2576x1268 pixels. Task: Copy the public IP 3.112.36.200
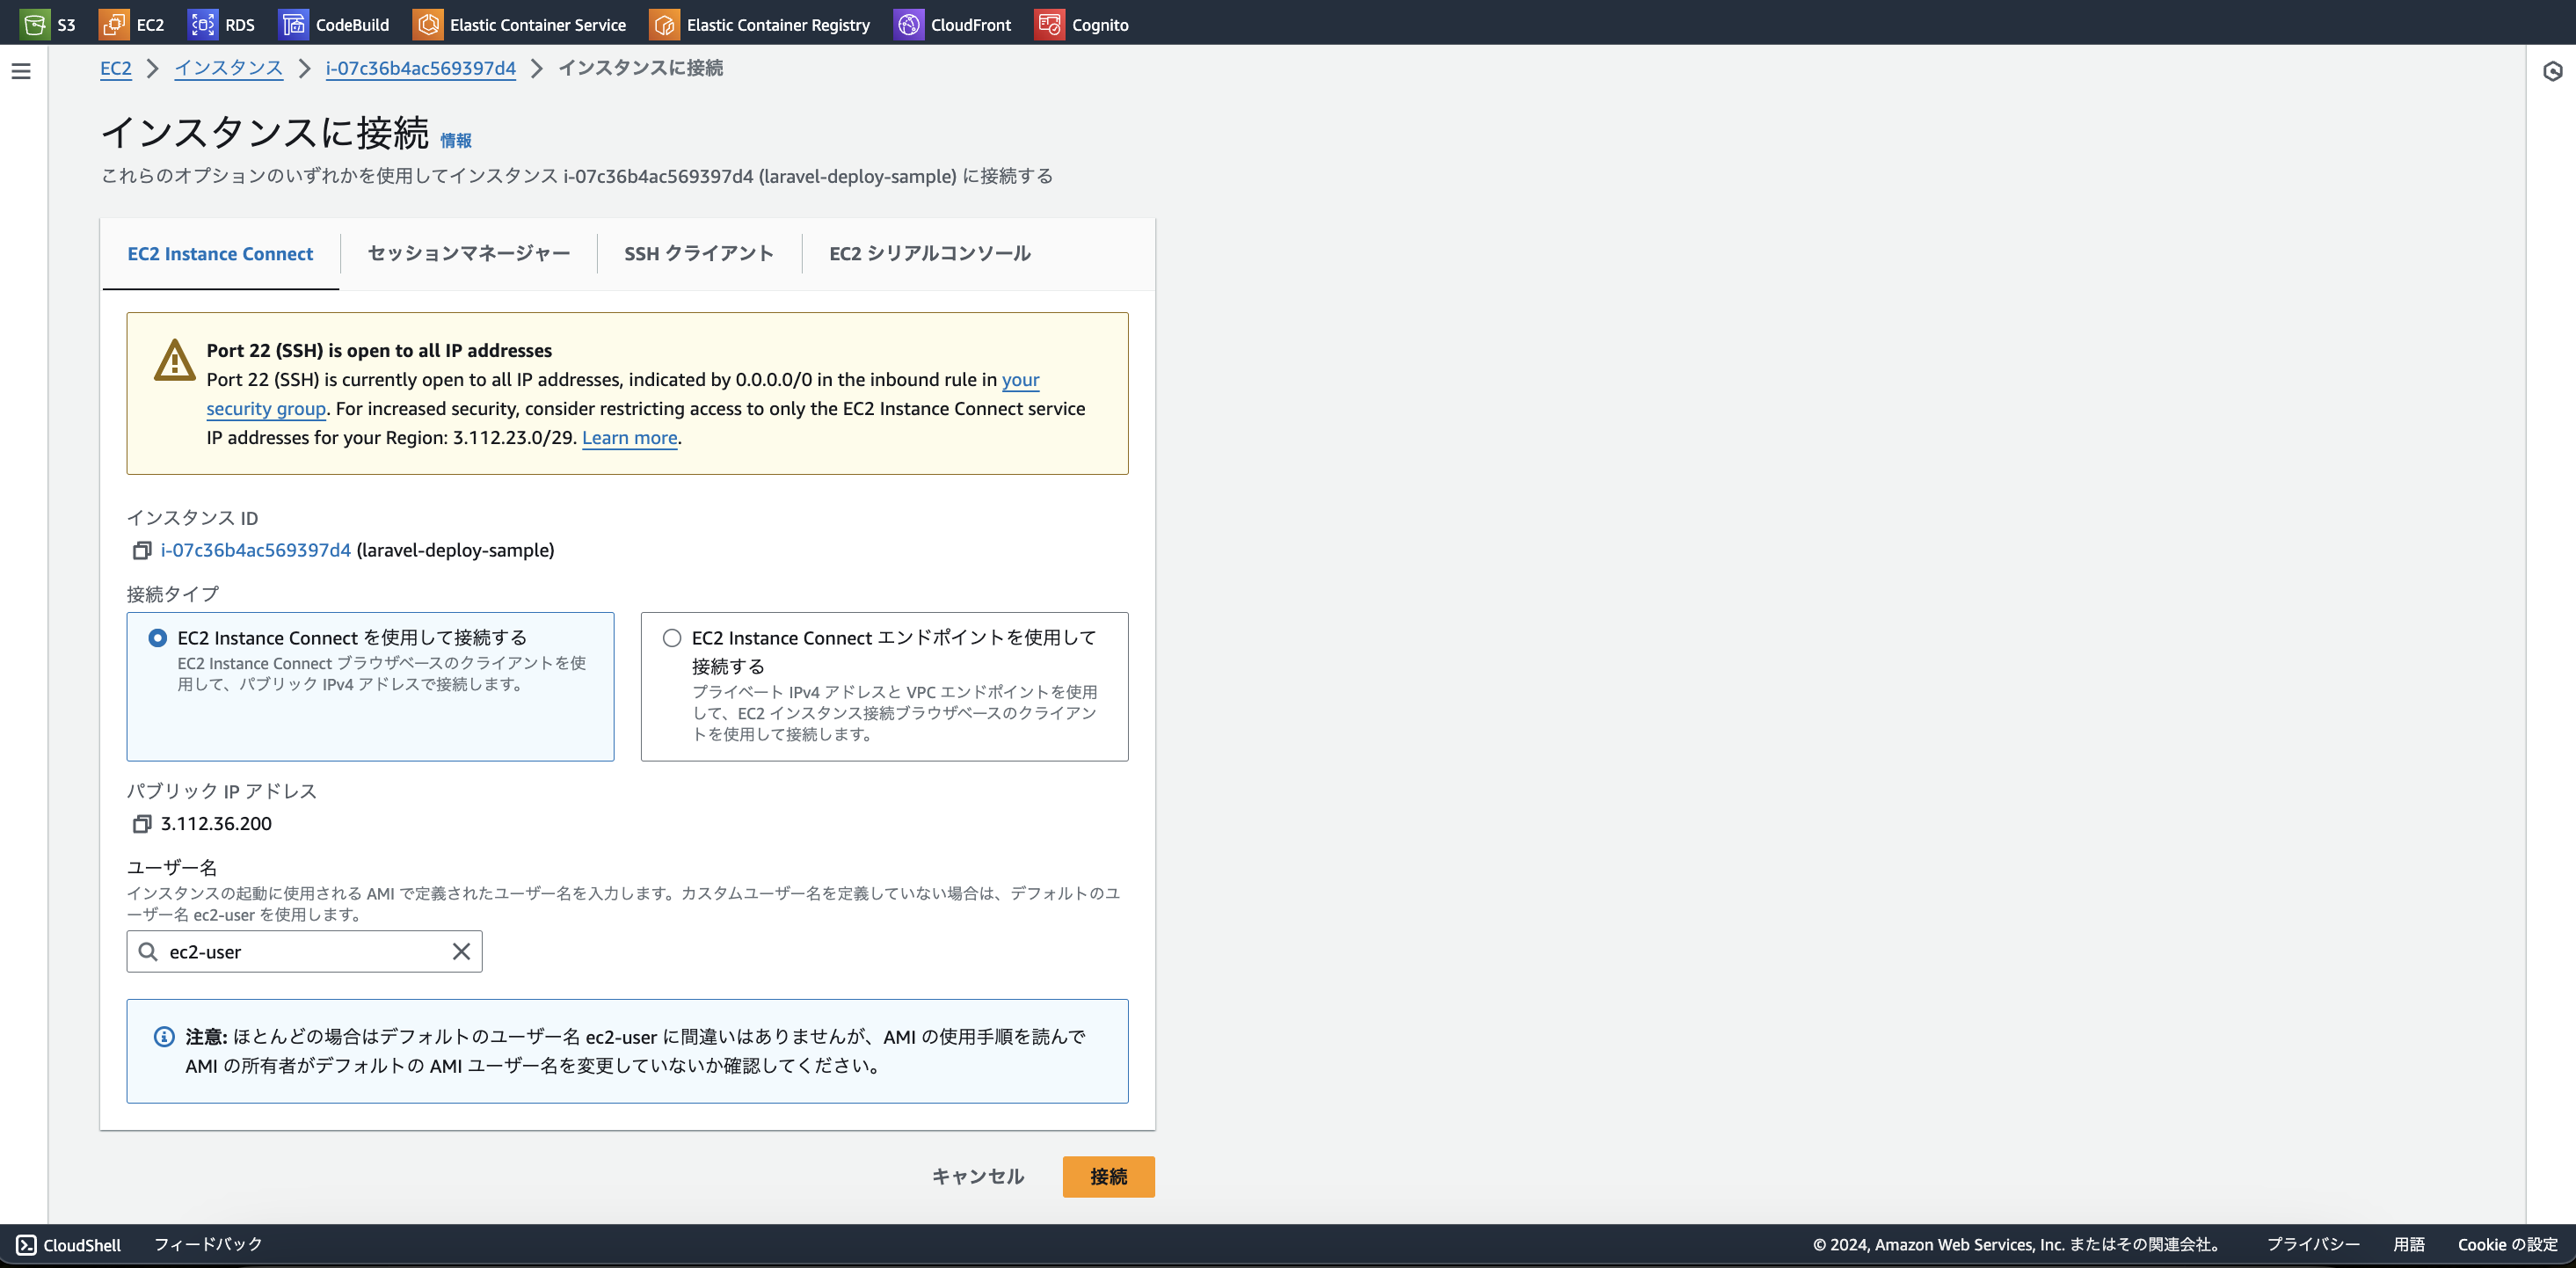point(141,823)
